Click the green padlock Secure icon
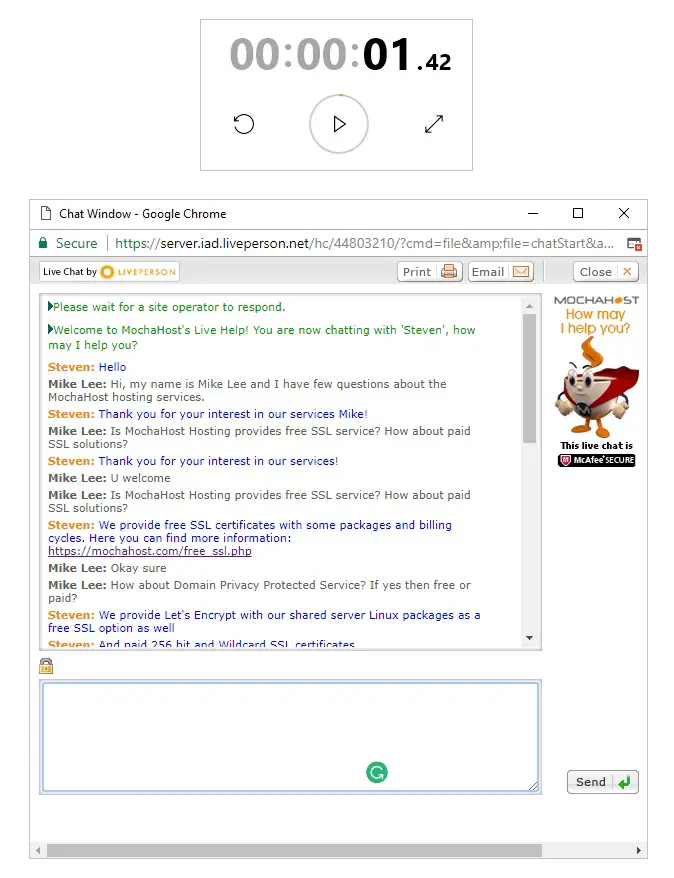 [x=43, y=243]
